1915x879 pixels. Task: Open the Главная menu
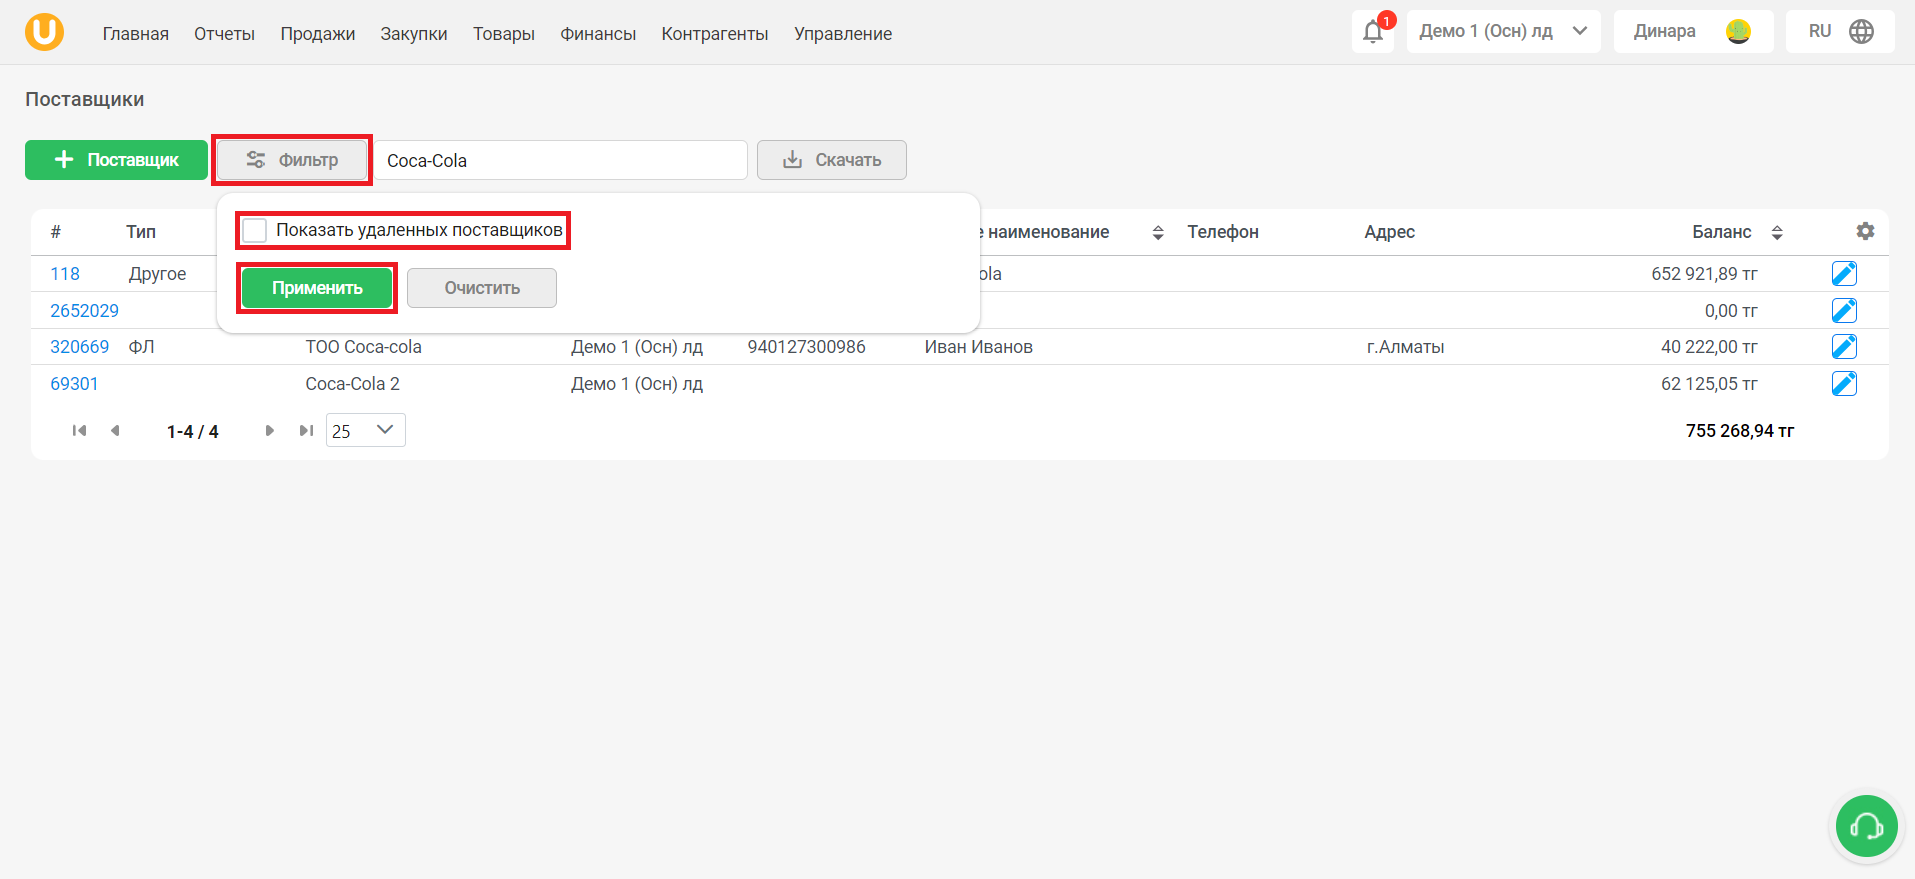point(136,34)
